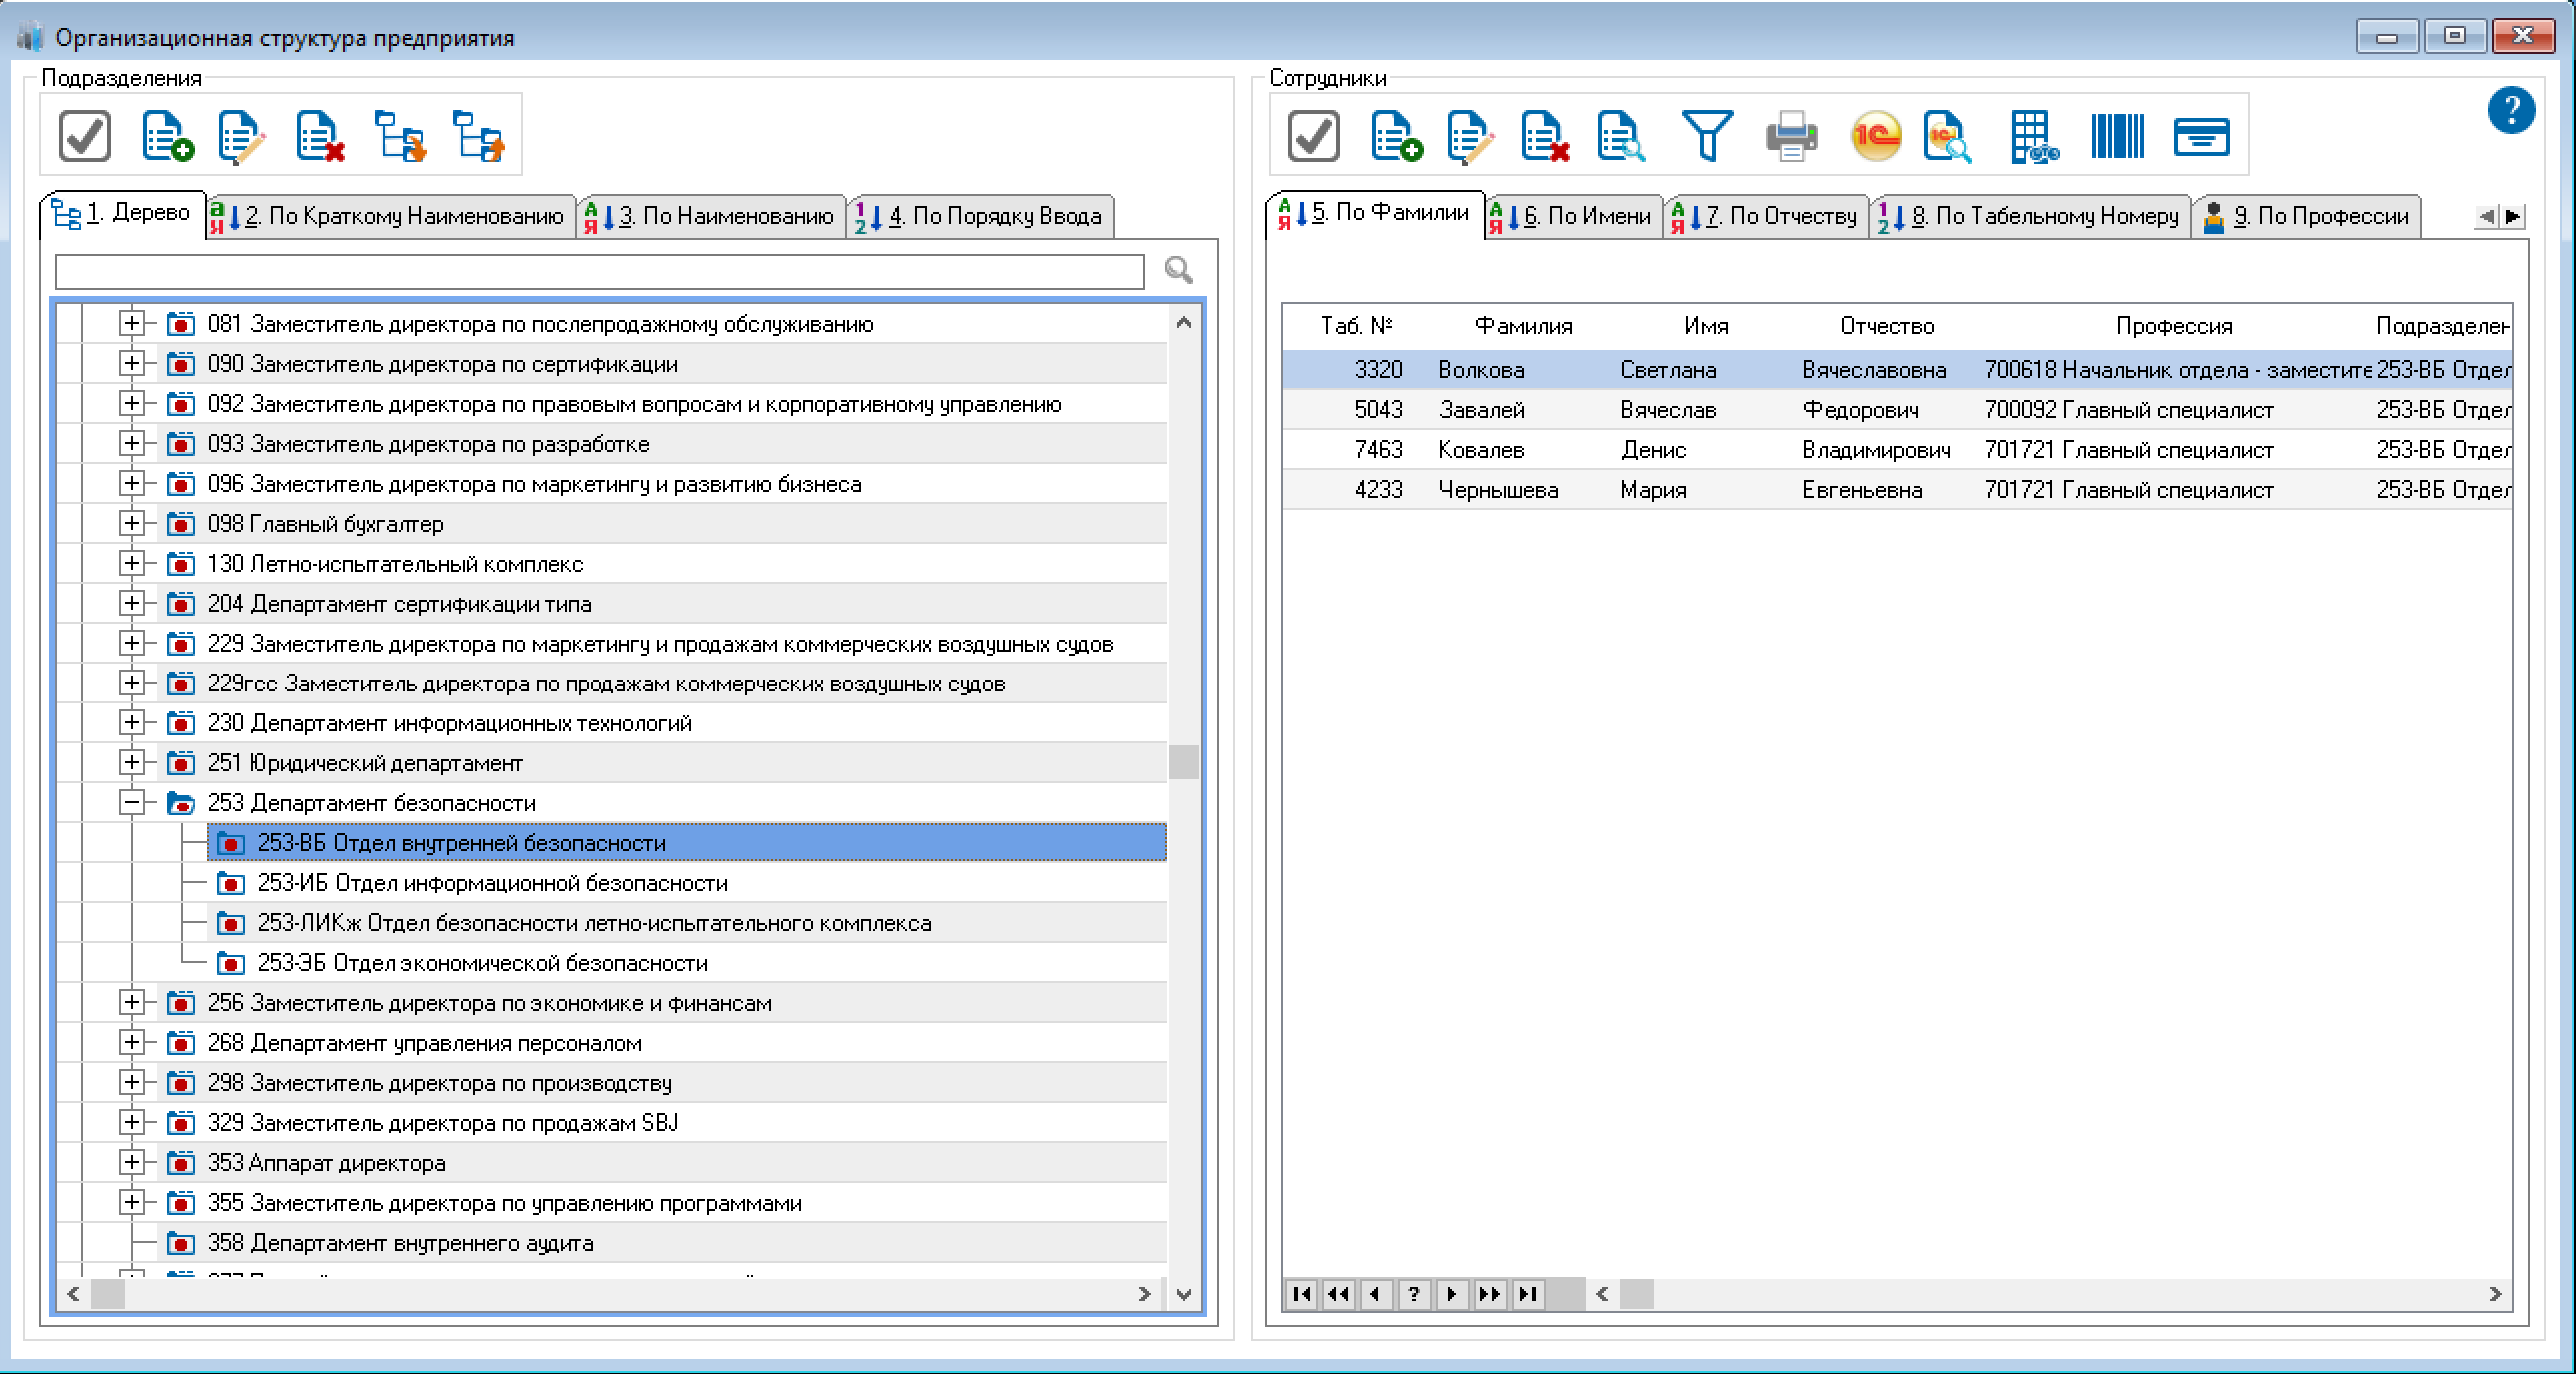The width and height of the screenshot is (2576, 1374).
Task: Expand 098 Главный бухгалтер node
Action: pyautogui.click(x=131, y=523)
